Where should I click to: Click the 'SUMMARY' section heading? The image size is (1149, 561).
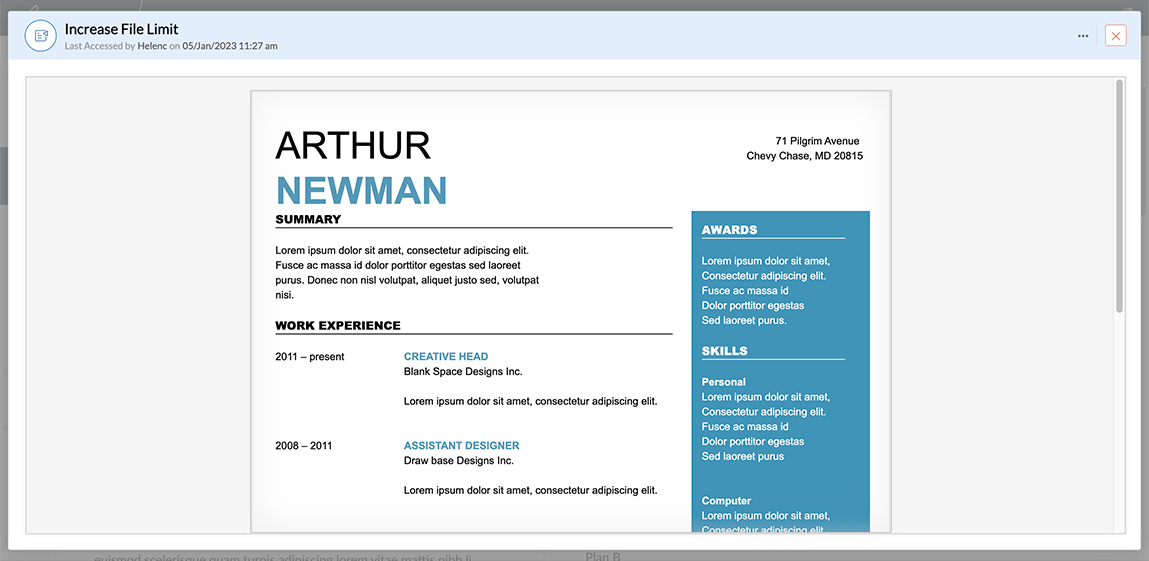[x=309, y=219]
